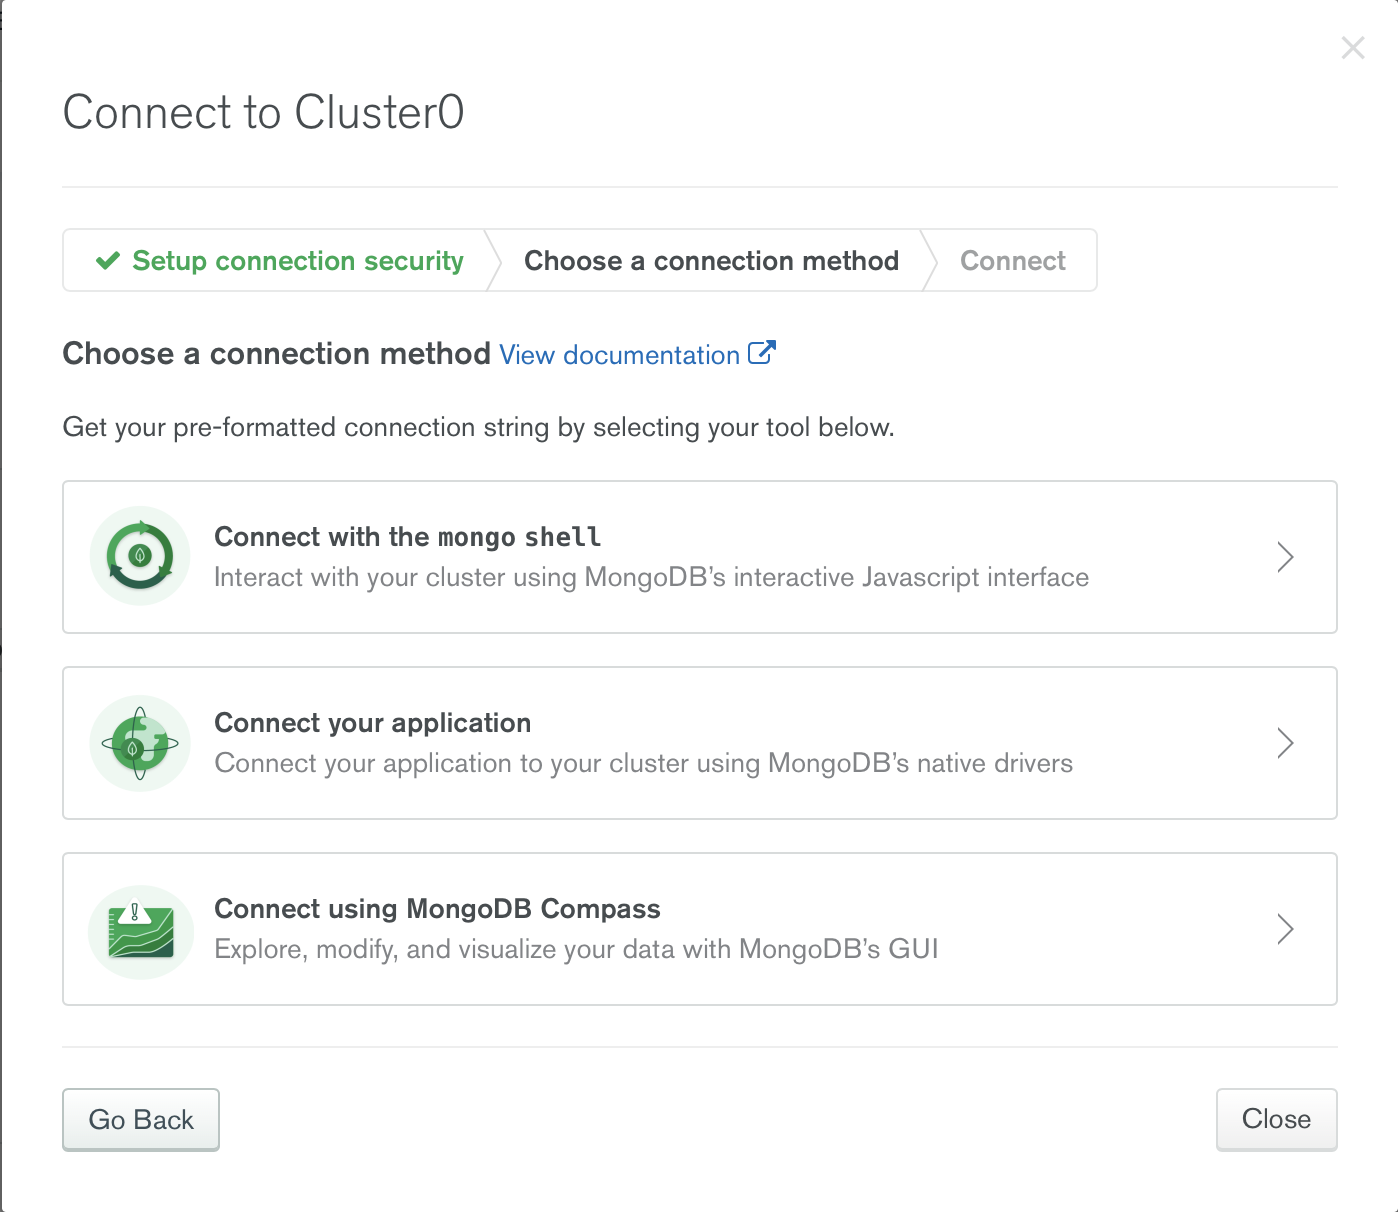Viewport: 1398px width, 1212px height.
Task: Click the Explore, modify, and visualize description
Action: pyautogui.click(x=577, y=949)
